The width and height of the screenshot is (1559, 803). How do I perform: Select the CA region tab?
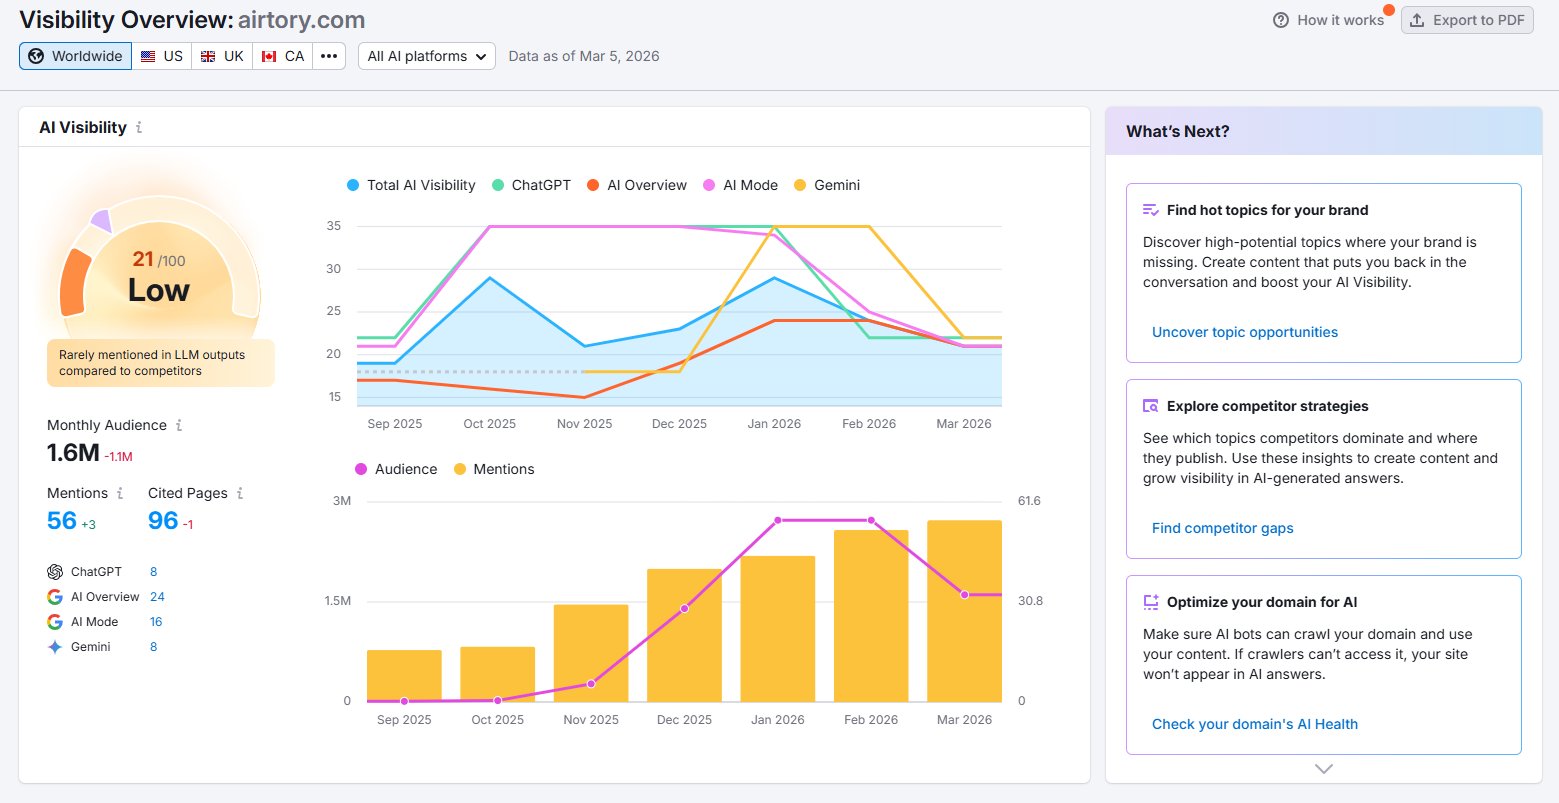[283, 56]
